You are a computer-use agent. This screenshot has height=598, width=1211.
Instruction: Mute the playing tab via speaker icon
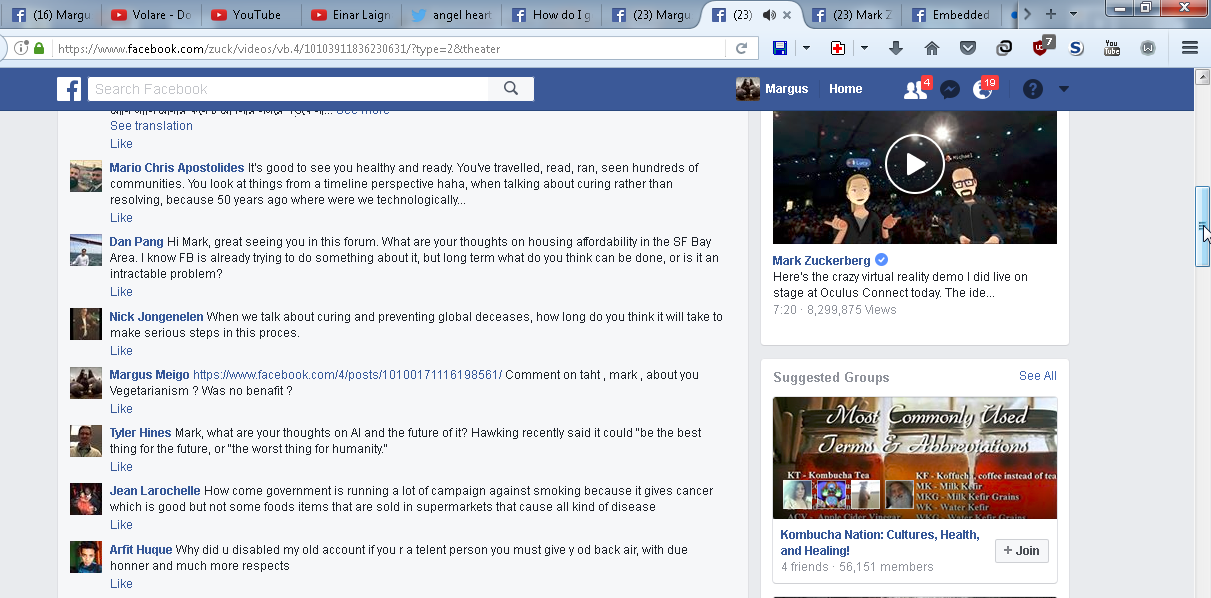pos(768,15)
